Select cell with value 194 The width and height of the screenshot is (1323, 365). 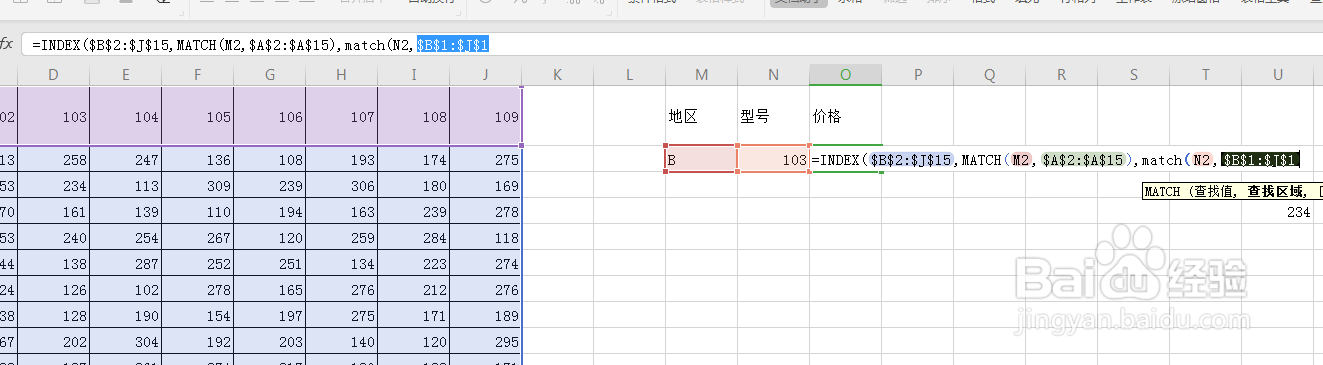coord(269,212)
